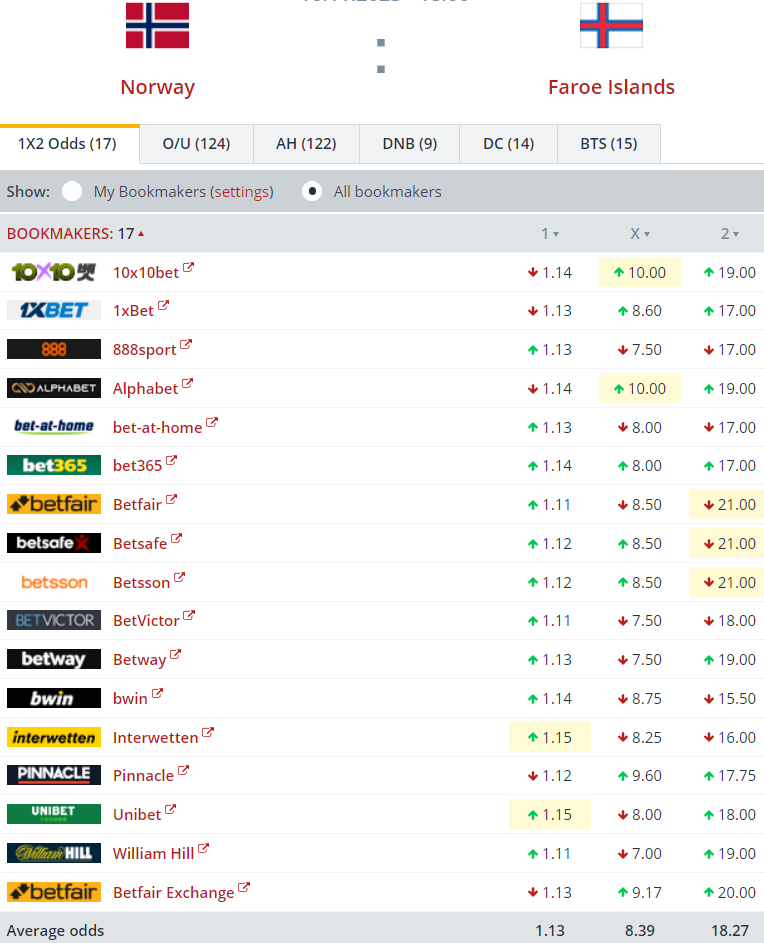The width and height of the screenshot is (764, 943).
Task: Switch to the O/U (124) tab
Action: point(196,144)
